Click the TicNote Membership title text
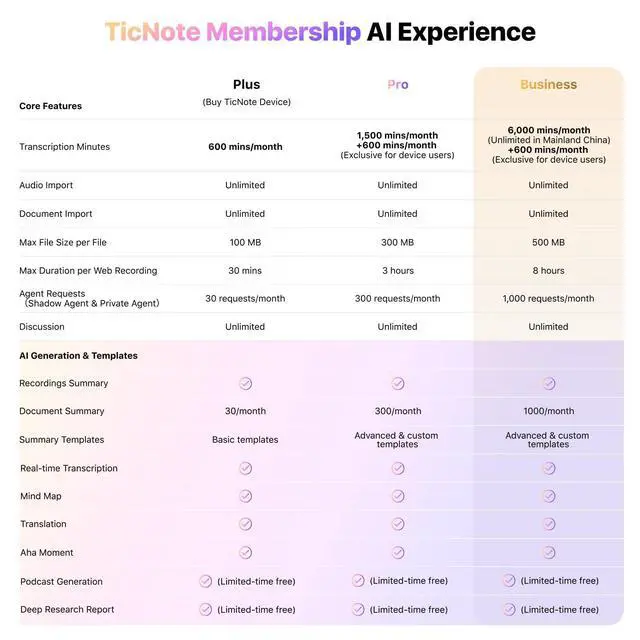 [x=233, y=32]
